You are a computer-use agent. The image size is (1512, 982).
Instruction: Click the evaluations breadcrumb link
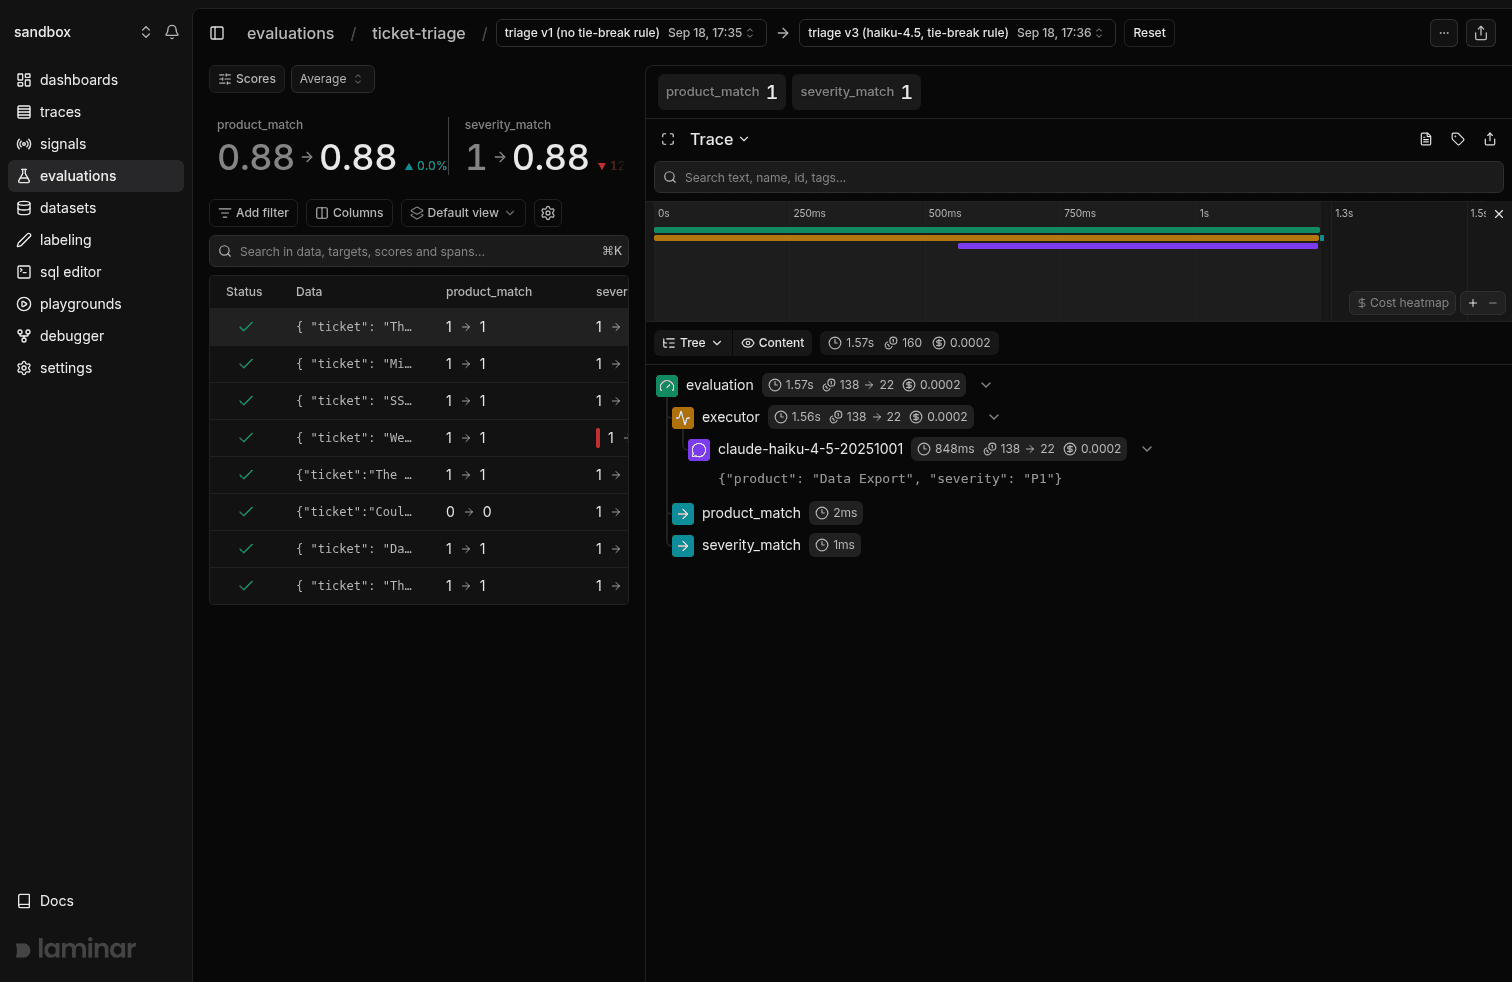290,33
